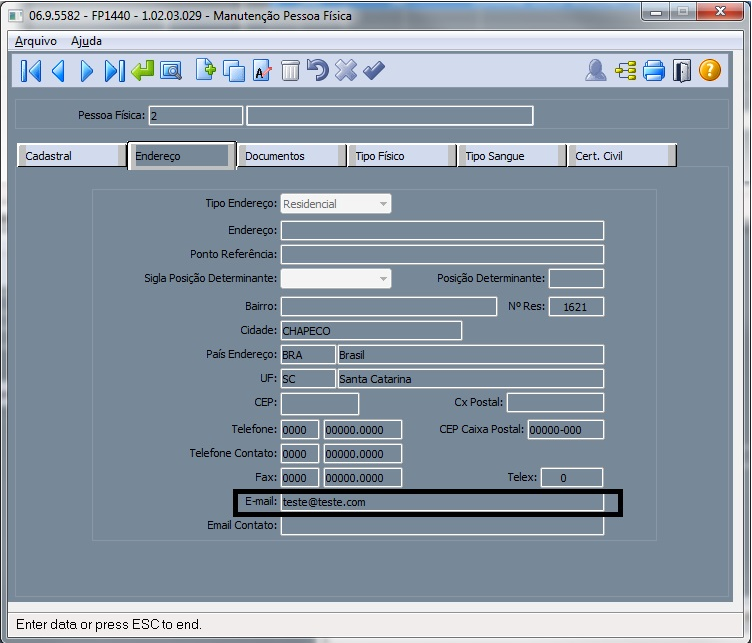Open the Tipo Sangue tab

click(x=512, y=156)
